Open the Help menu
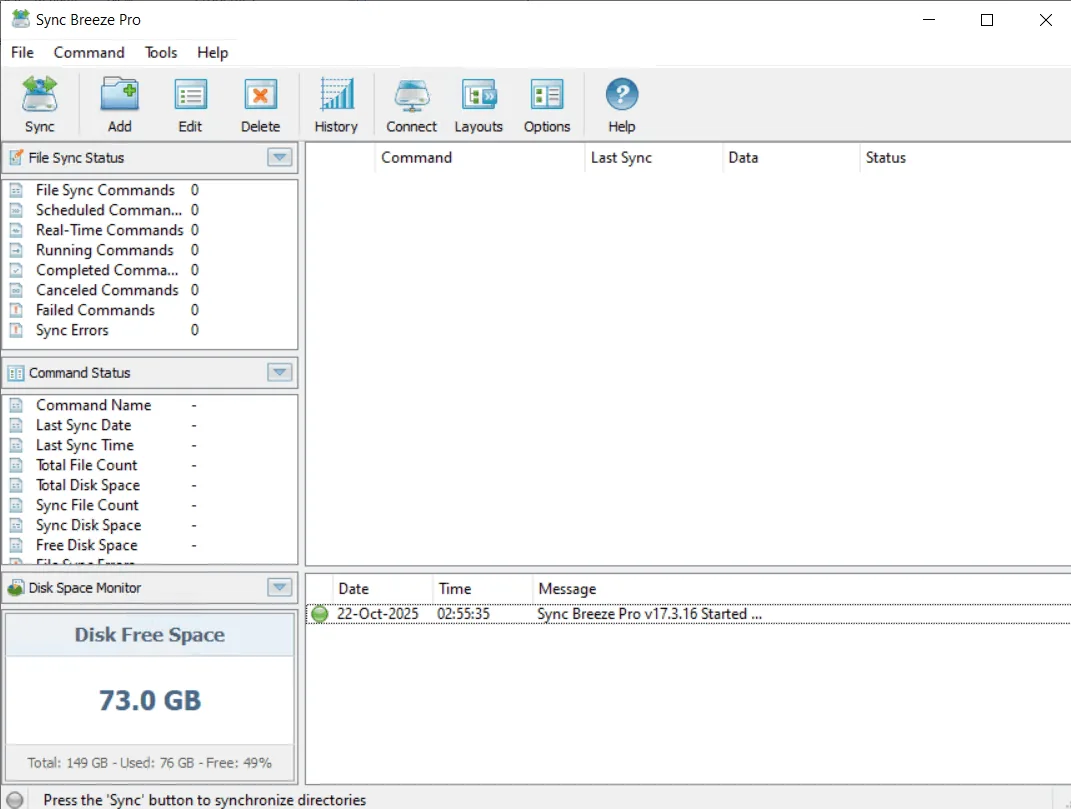This screenshot has height=809, width=1071. click(212, 53)
